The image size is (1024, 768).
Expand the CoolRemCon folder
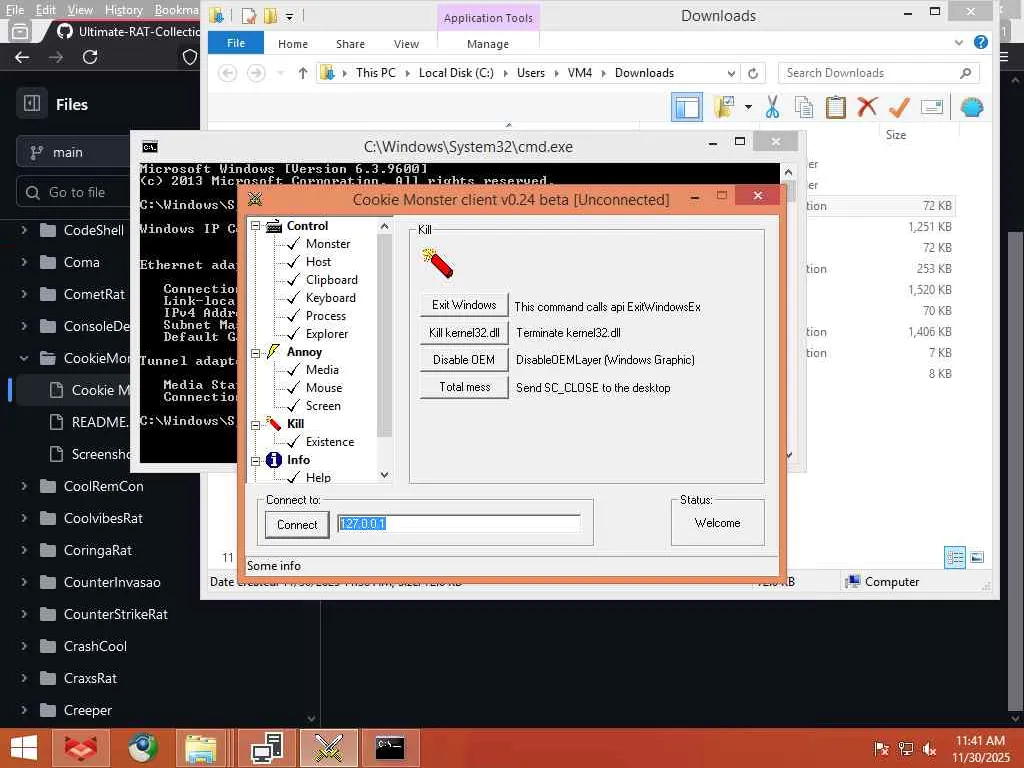click(x=24, y=486)
